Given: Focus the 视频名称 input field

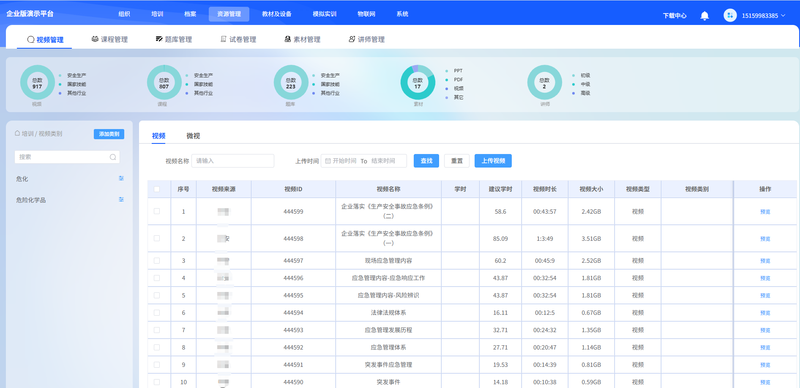Looking at the screenshot, I should 233,161.
